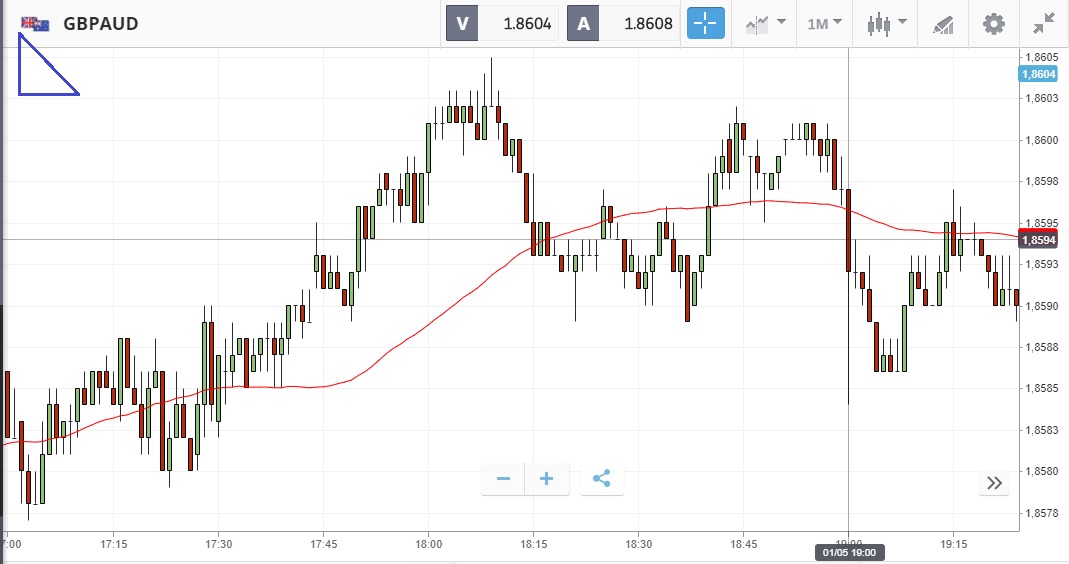Click the 1.8594 crosshair price label
Viewport: 1069px width, 564px height.
point(1038,239)
